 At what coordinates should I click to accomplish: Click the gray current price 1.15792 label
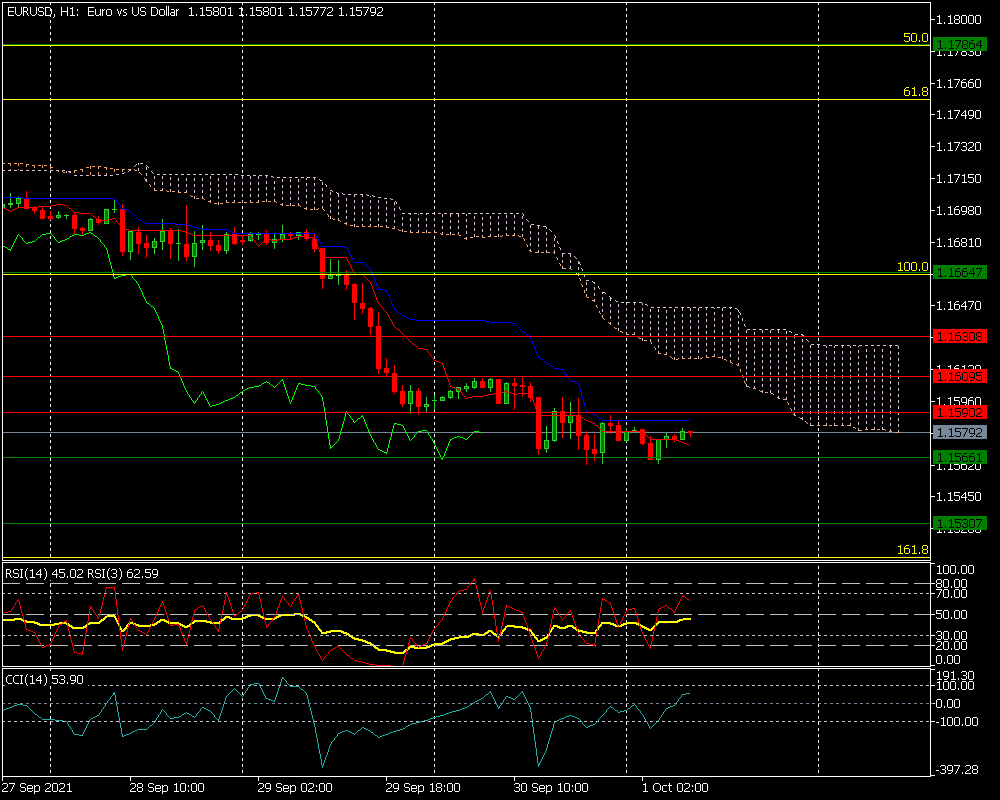959,432
